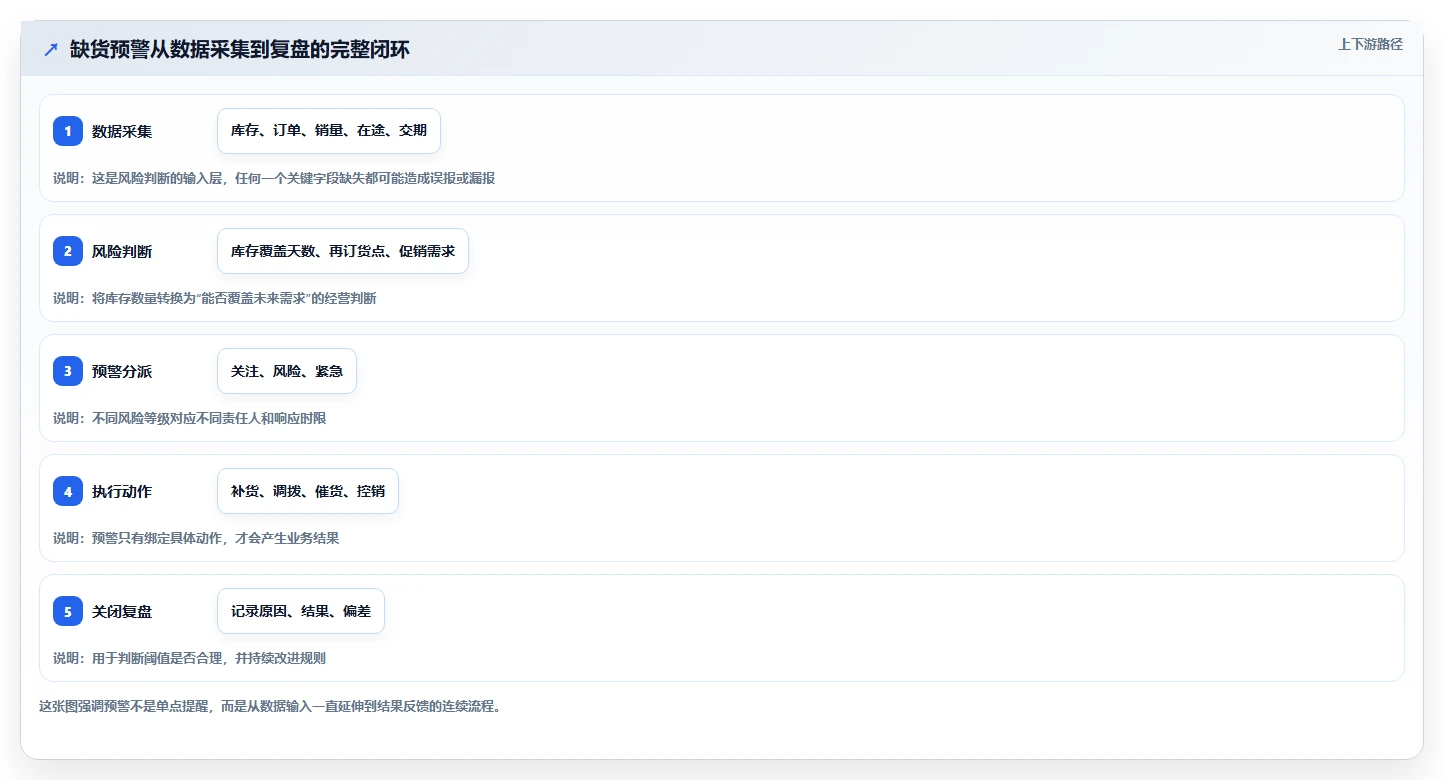
Task: Click the note about 判断阈值是否合理
Action: point(190,658)
